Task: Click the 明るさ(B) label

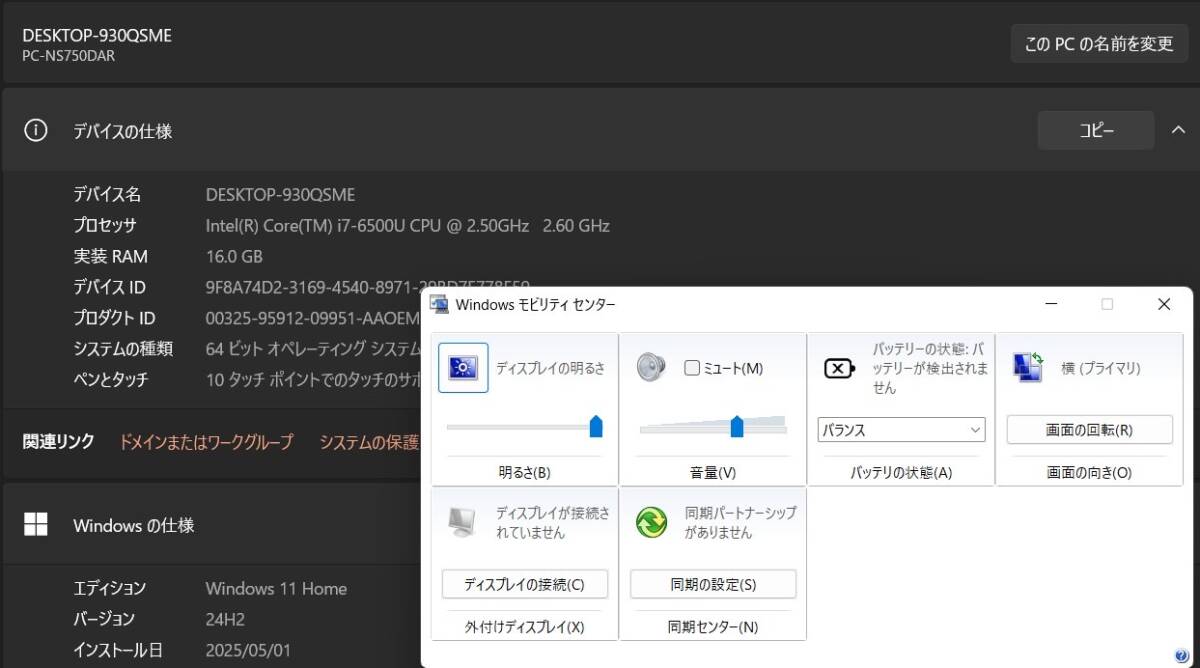Action: tap(524, 472)
